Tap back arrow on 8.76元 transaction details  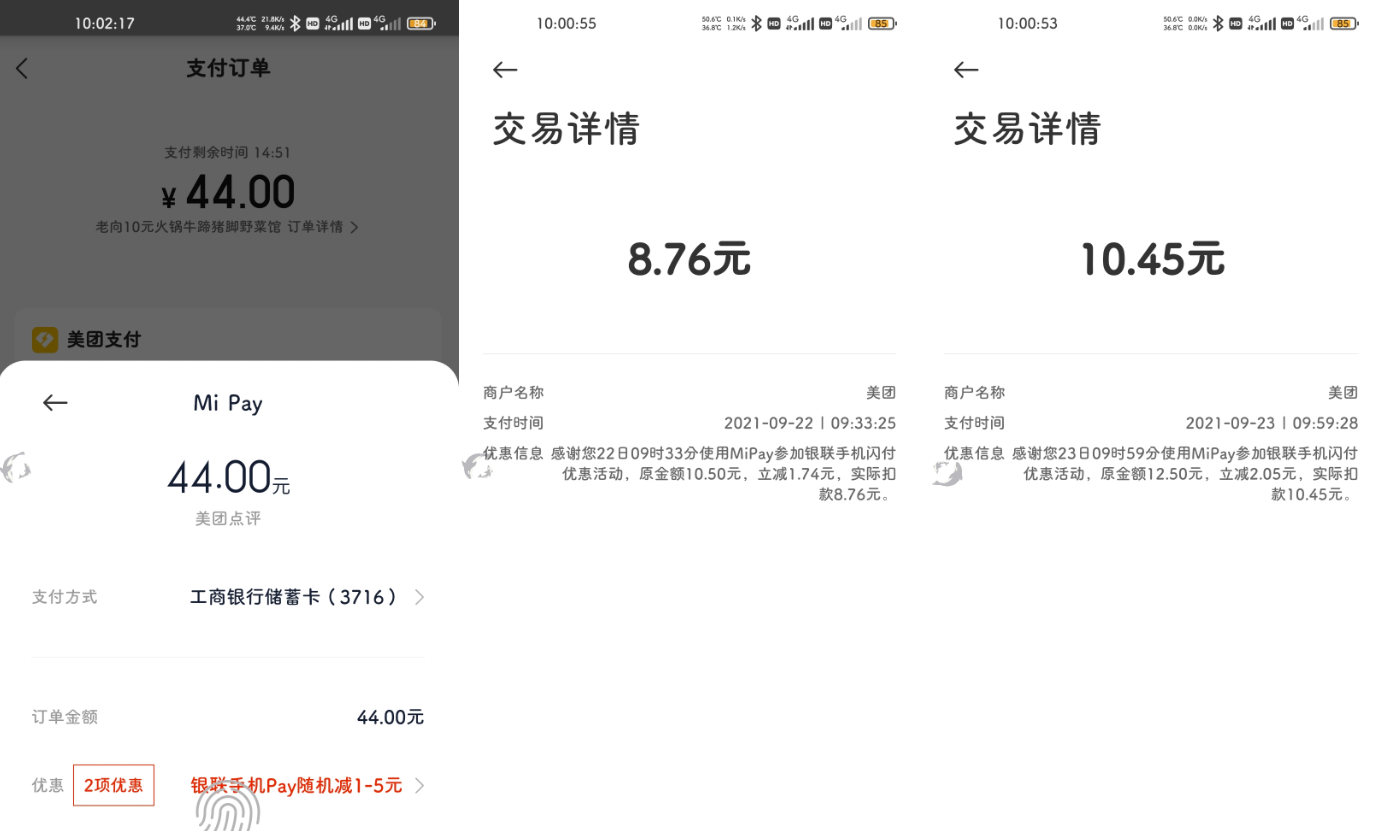[505, 69]
